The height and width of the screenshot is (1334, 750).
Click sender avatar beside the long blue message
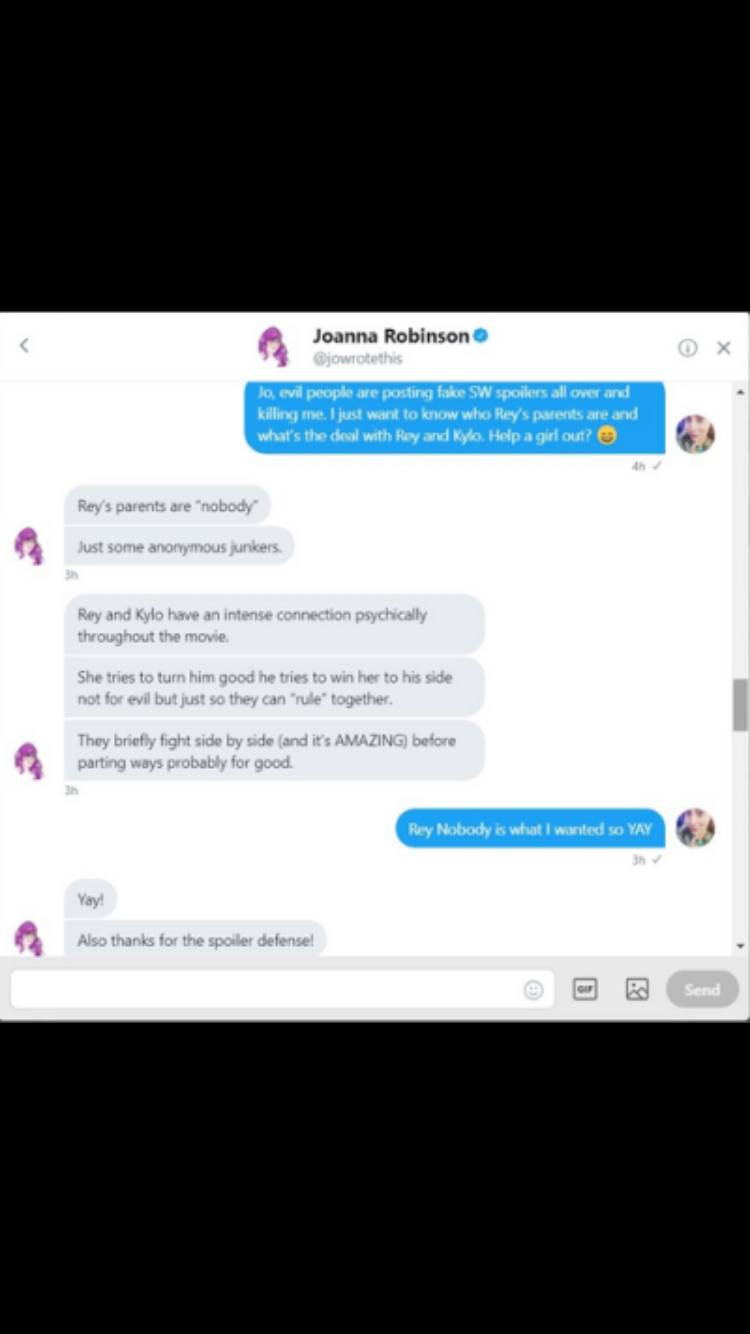pyautogui.click(x=695, y=434)
